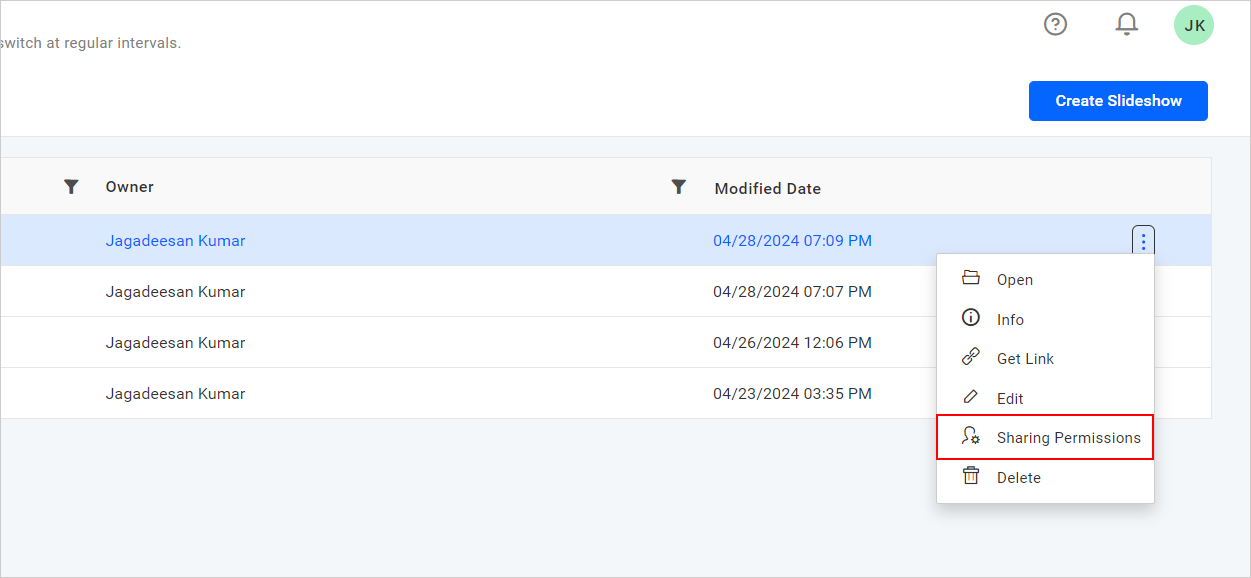Click the trash icon beside Delete
The image size is (1251, 578).
[x=970, y=477]
